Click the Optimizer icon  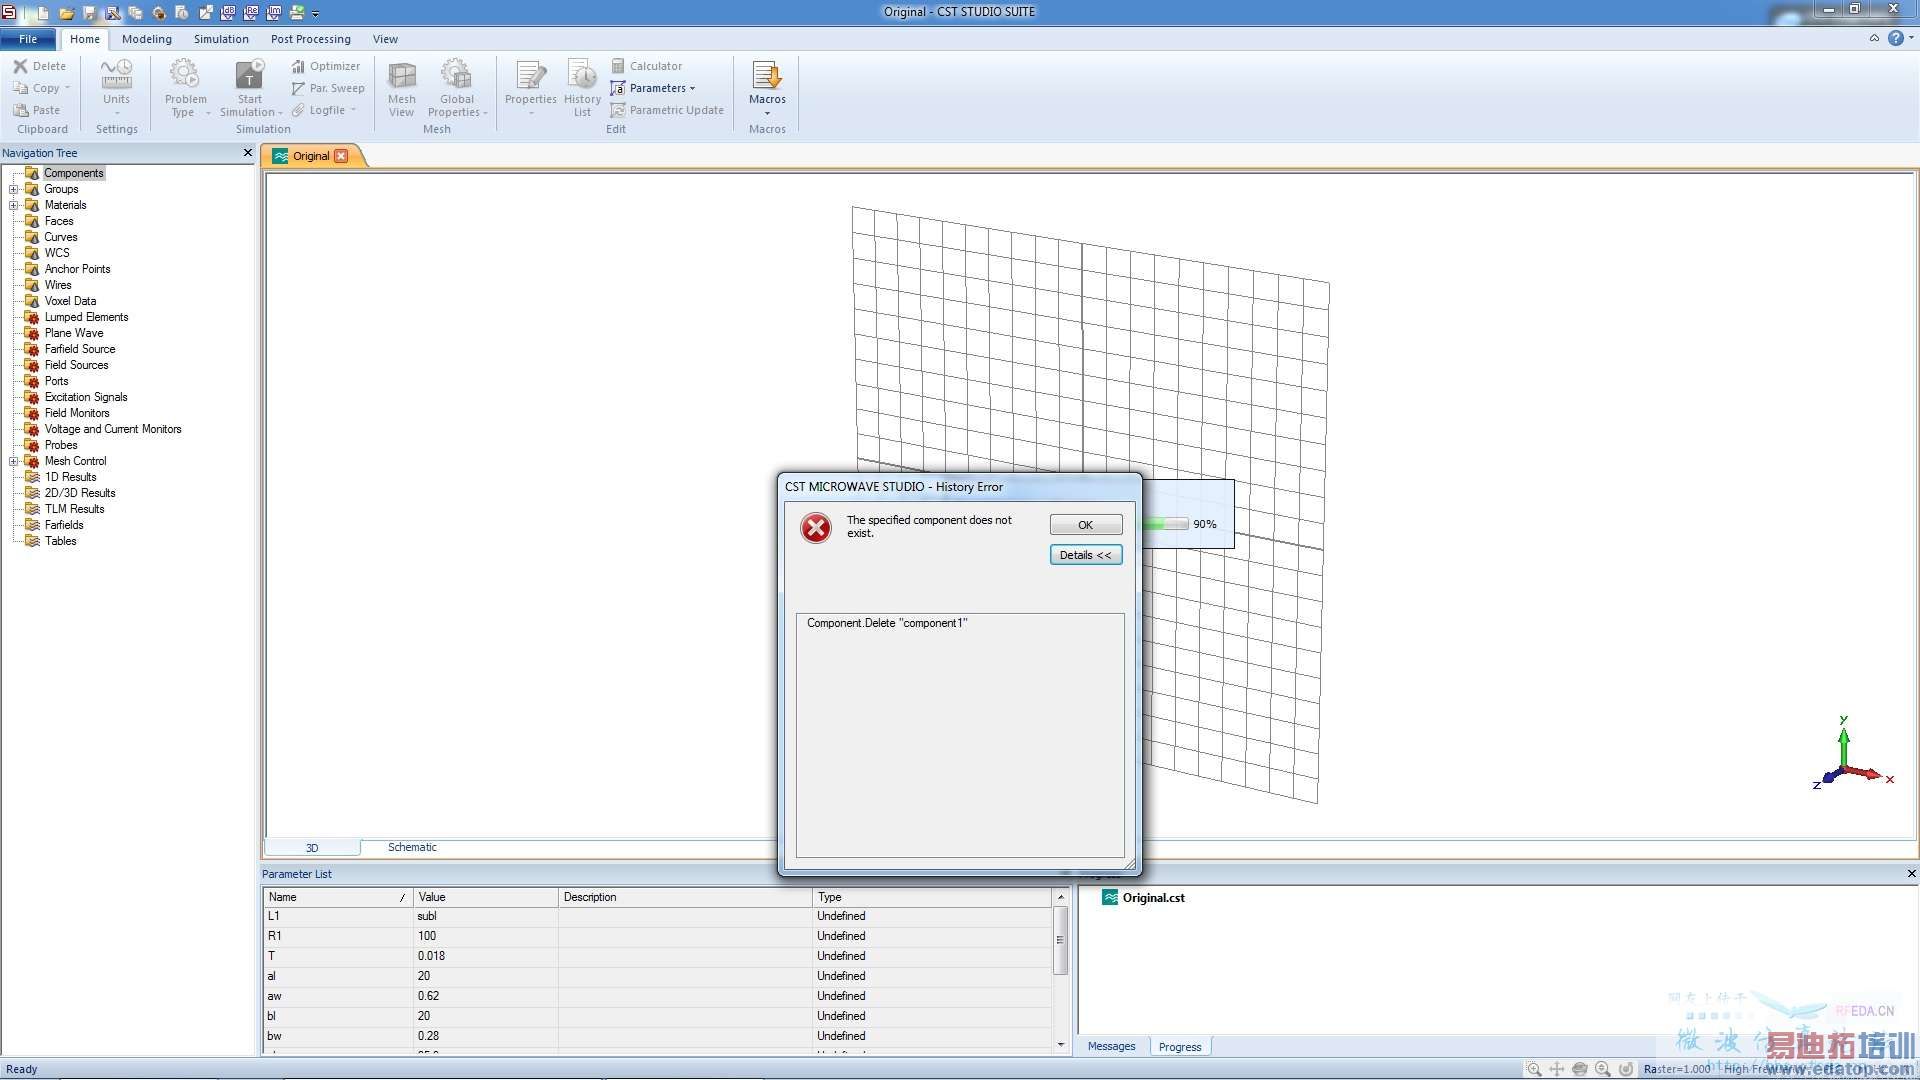point(298,66)
